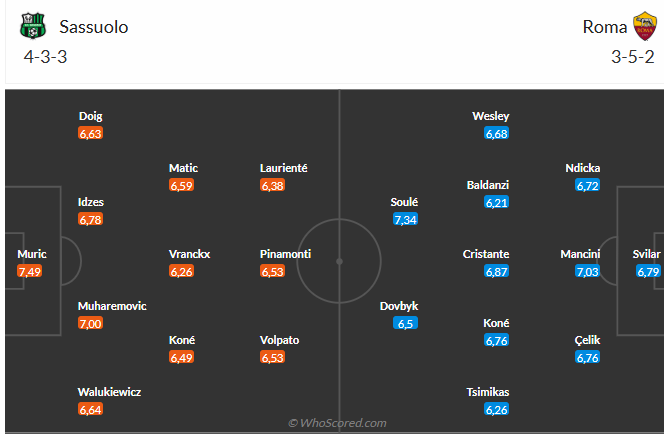This screenshot has width=664, height=434.
Task: Click Tsimikas's 6,26 rating badge
Action: 497,409
